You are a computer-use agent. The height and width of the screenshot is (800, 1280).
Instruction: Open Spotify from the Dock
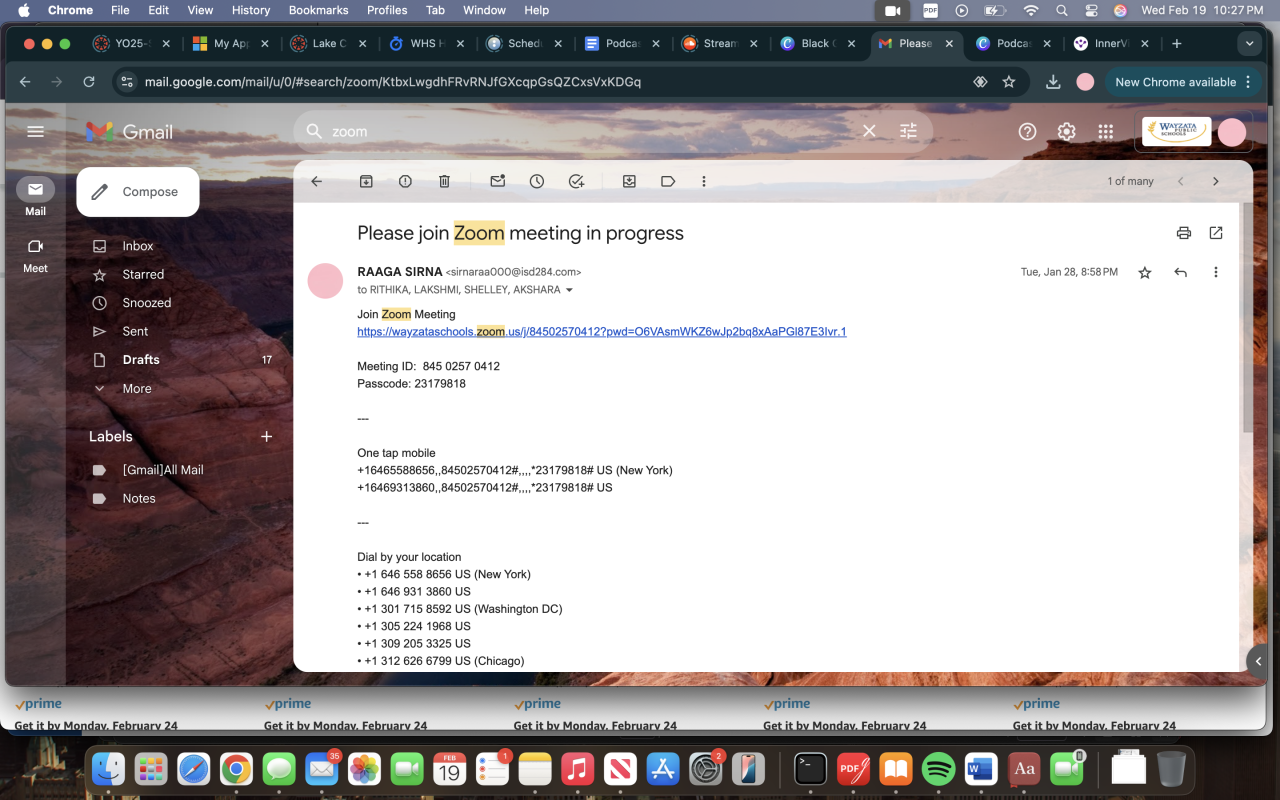pyautogui.click(x=938, y=769)
